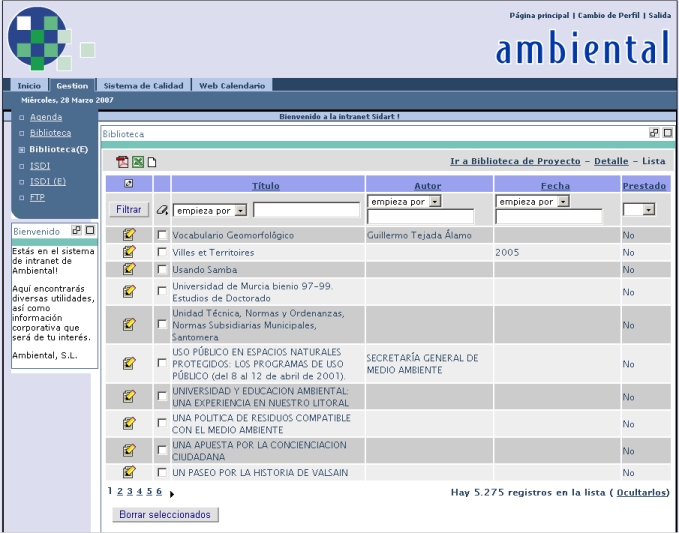Edit Unidad Técnica, Normas record icon

129,324
